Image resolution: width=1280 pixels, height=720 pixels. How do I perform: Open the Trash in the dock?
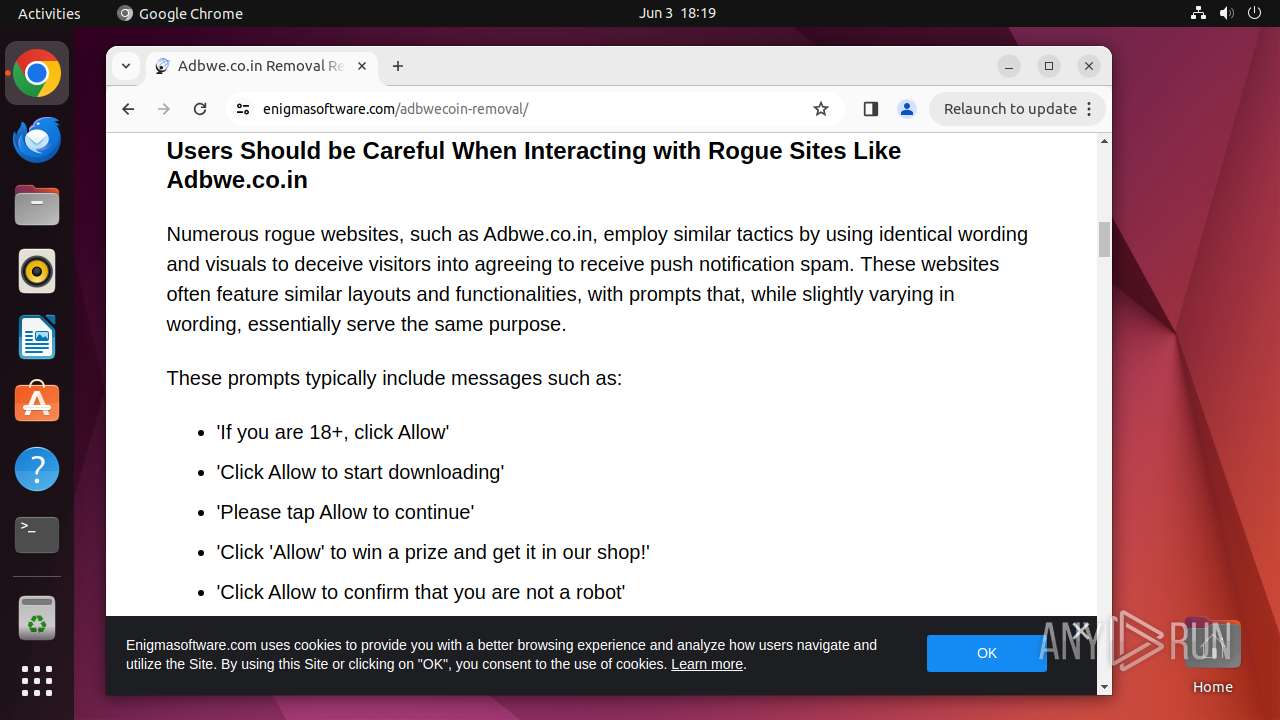[x=37, y=618]
